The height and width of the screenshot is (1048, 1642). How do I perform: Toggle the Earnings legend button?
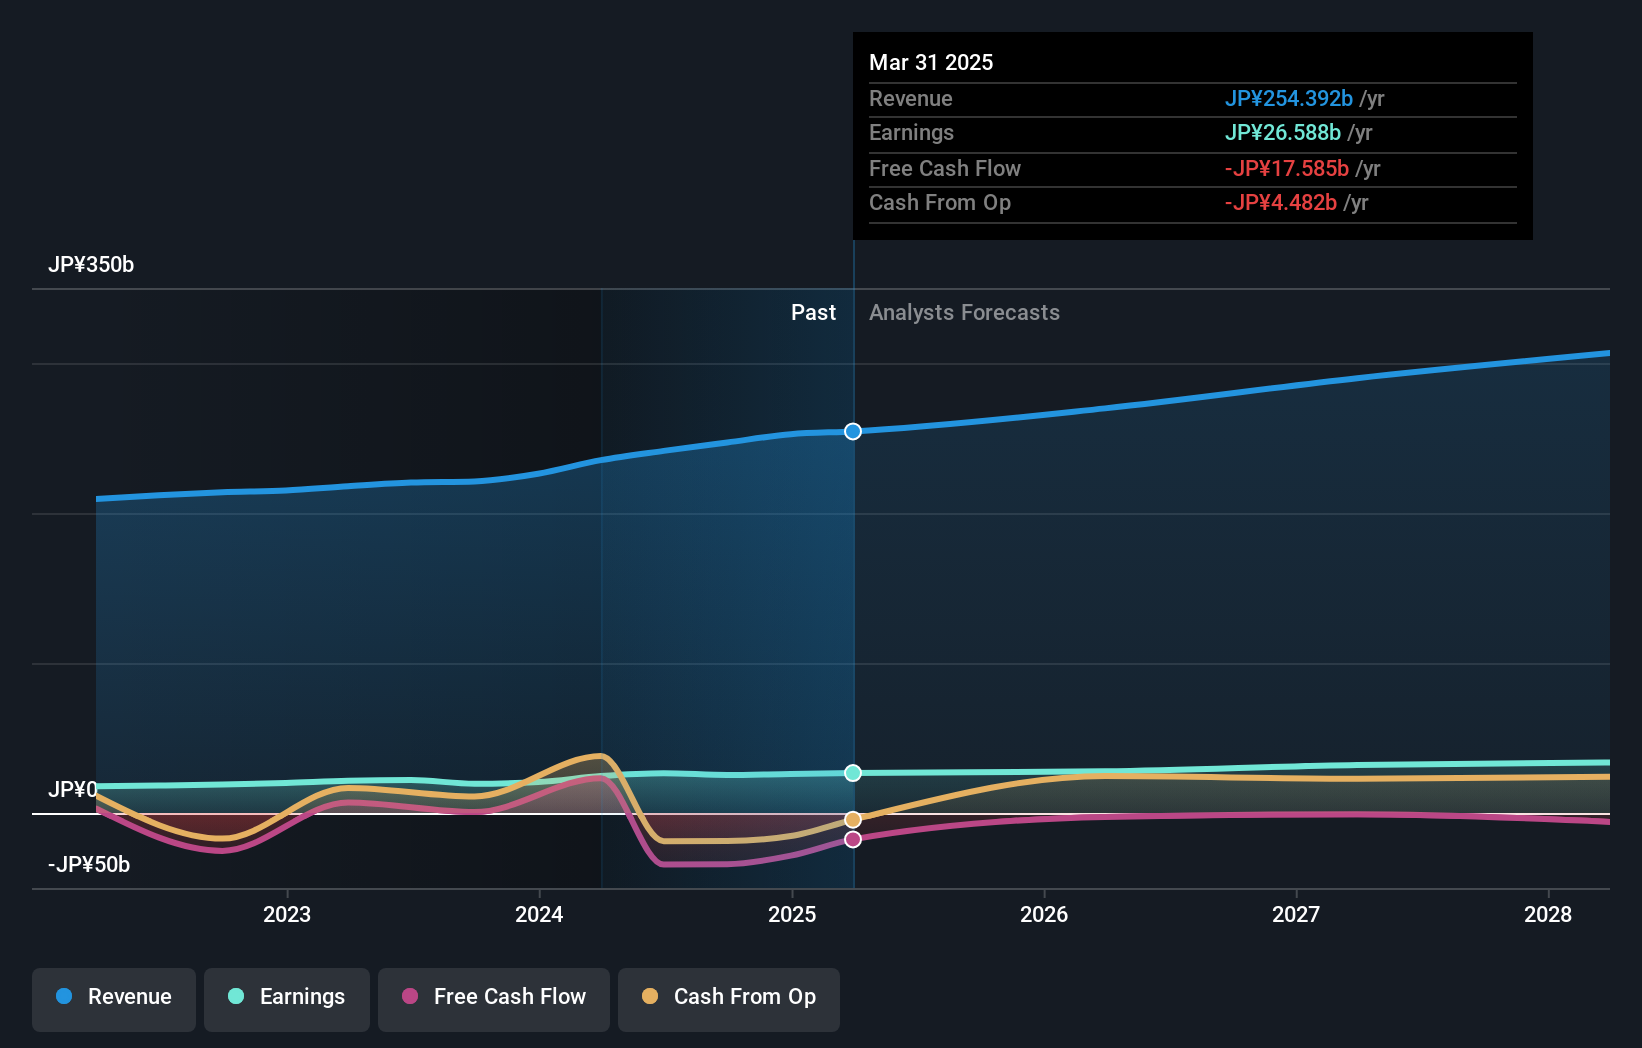(287, 999)
